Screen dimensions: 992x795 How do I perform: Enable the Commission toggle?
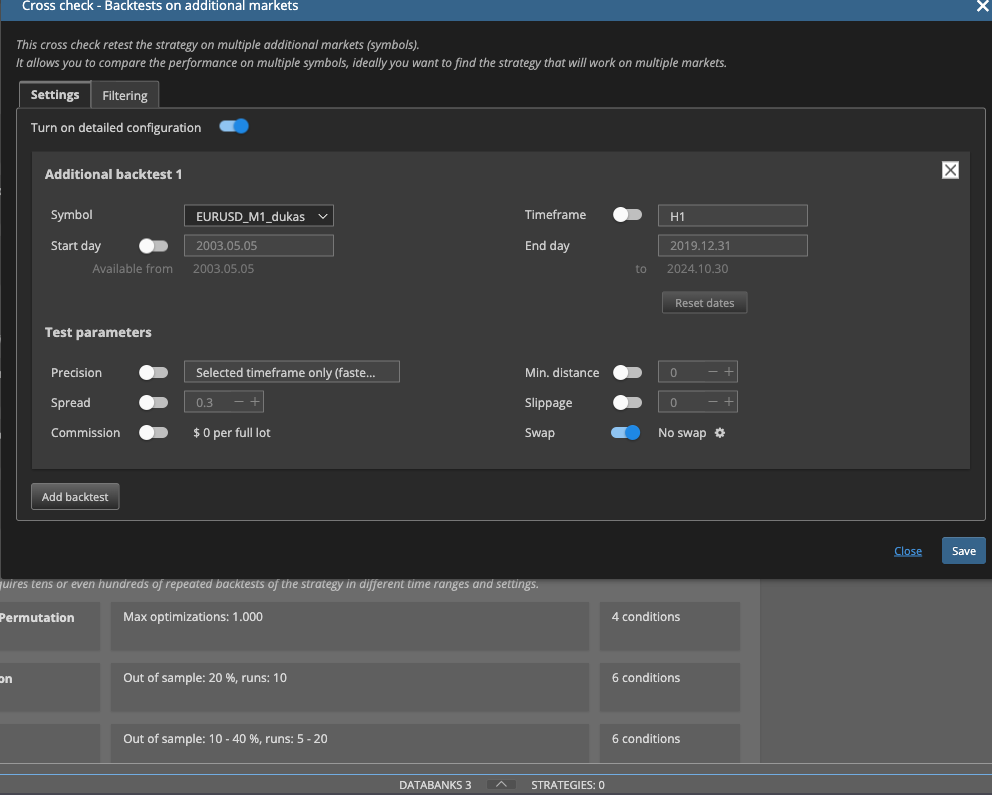154,433
